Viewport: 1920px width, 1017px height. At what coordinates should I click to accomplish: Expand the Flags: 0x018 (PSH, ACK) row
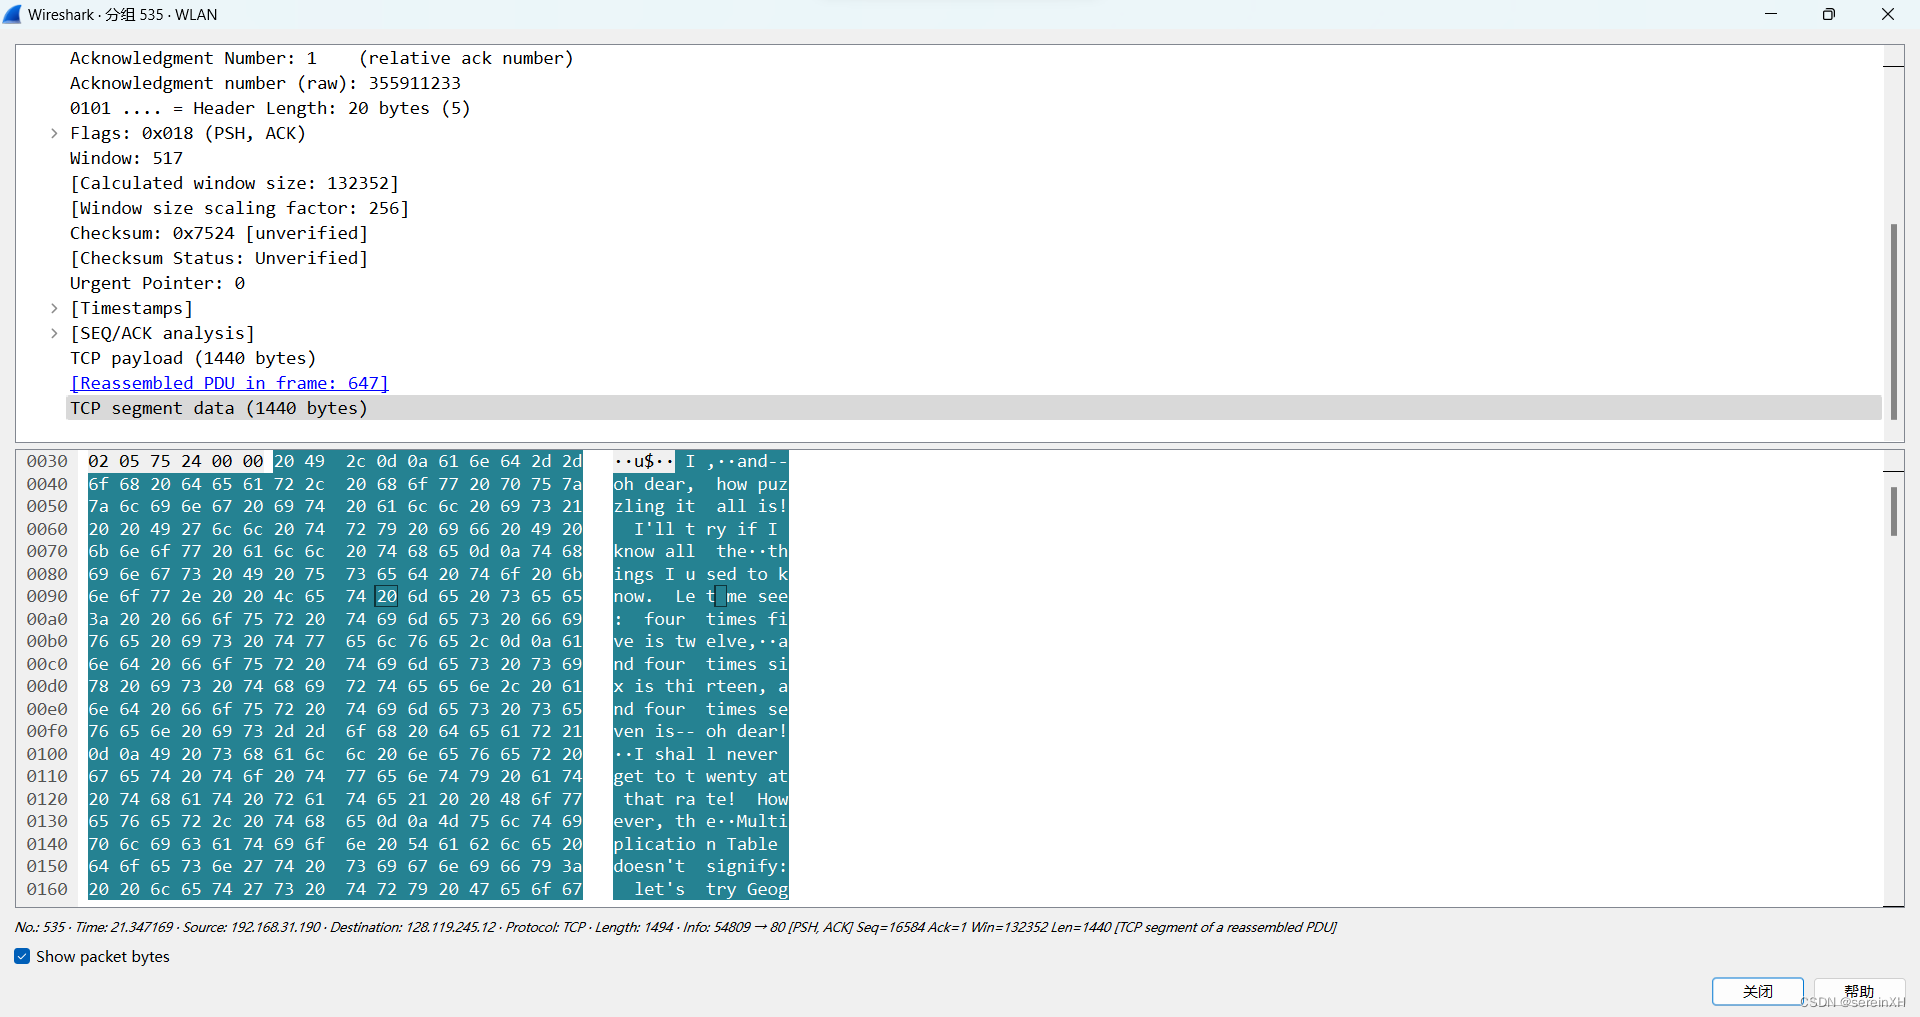pos(54,133)
